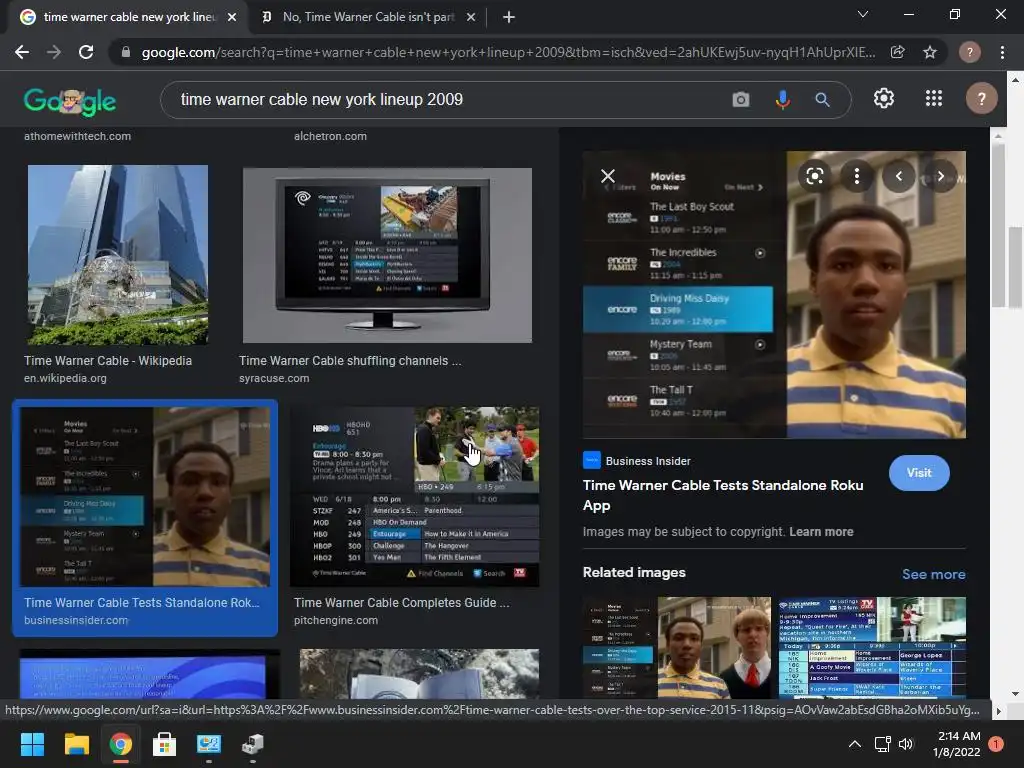This screenshot has width=1024, height=768.
Task: Click the en.wikipedia.org source text
Action: pyautogui.click(x=65, y=378)
